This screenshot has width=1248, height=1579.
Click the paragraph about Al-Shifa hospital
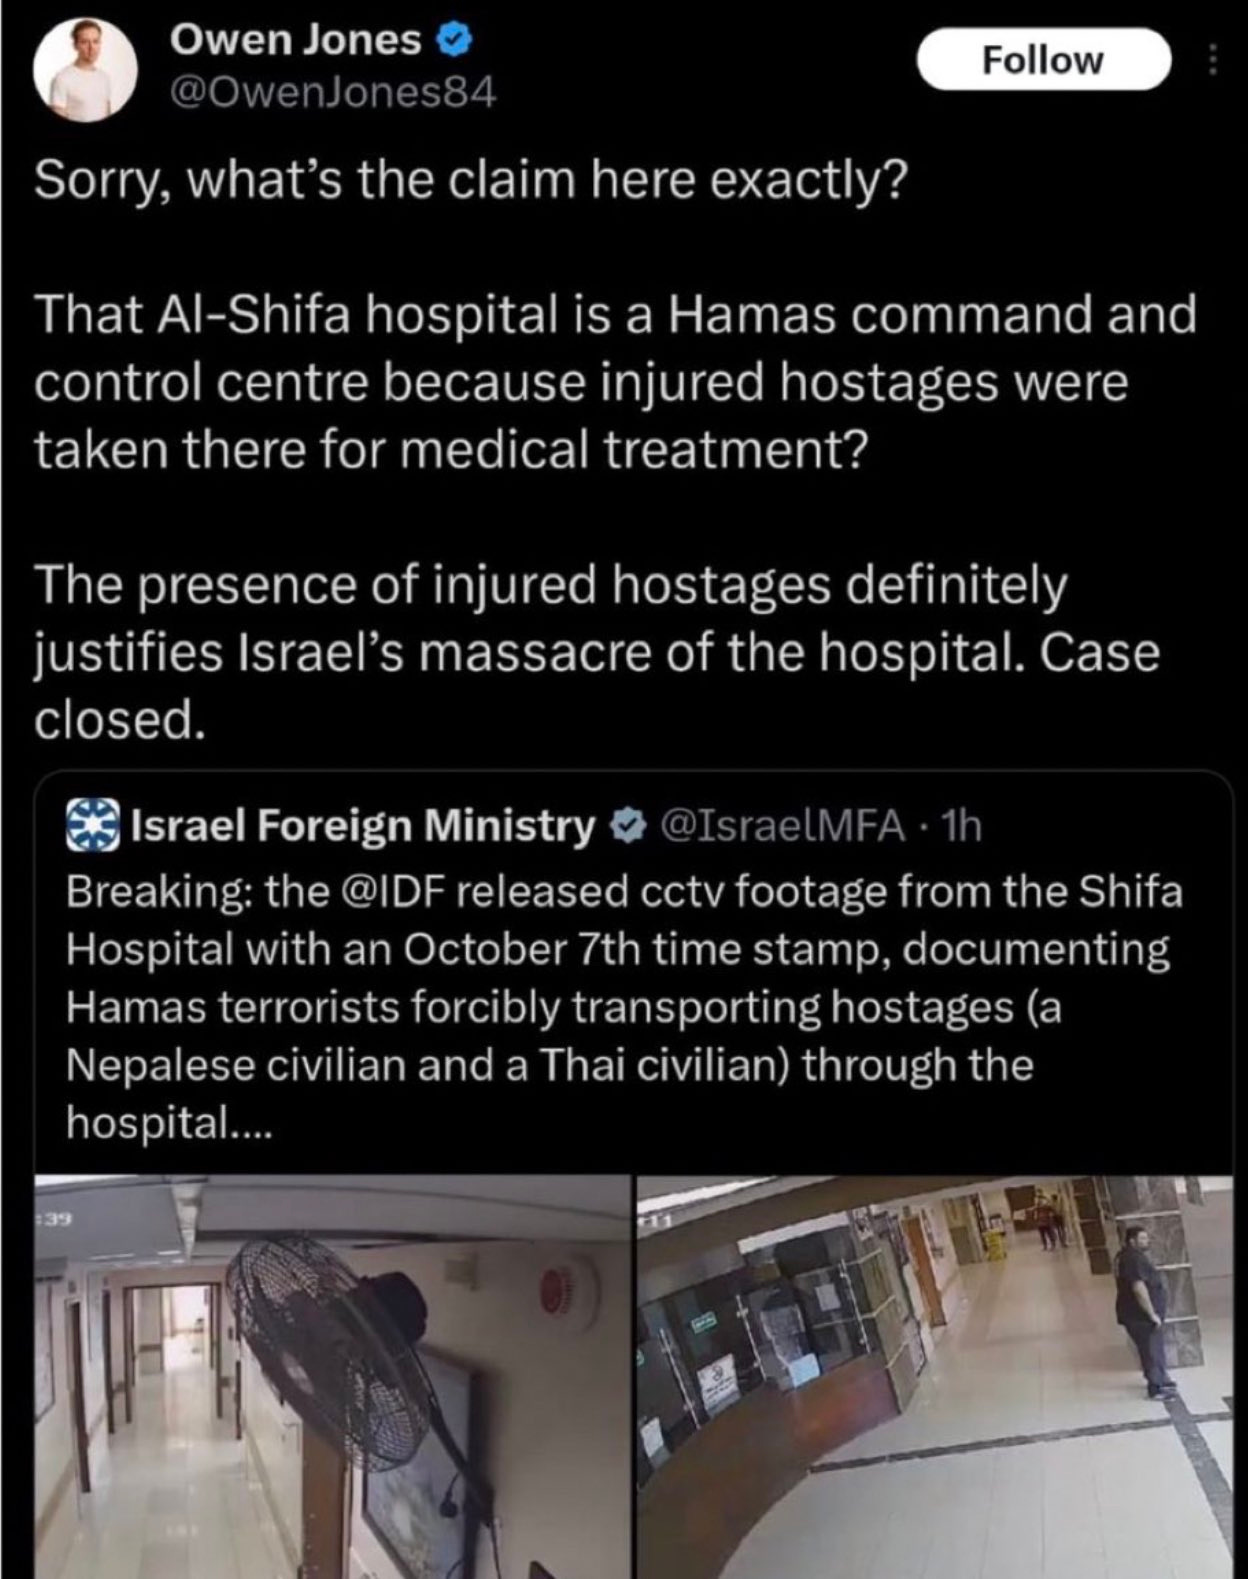pos(615,382)
